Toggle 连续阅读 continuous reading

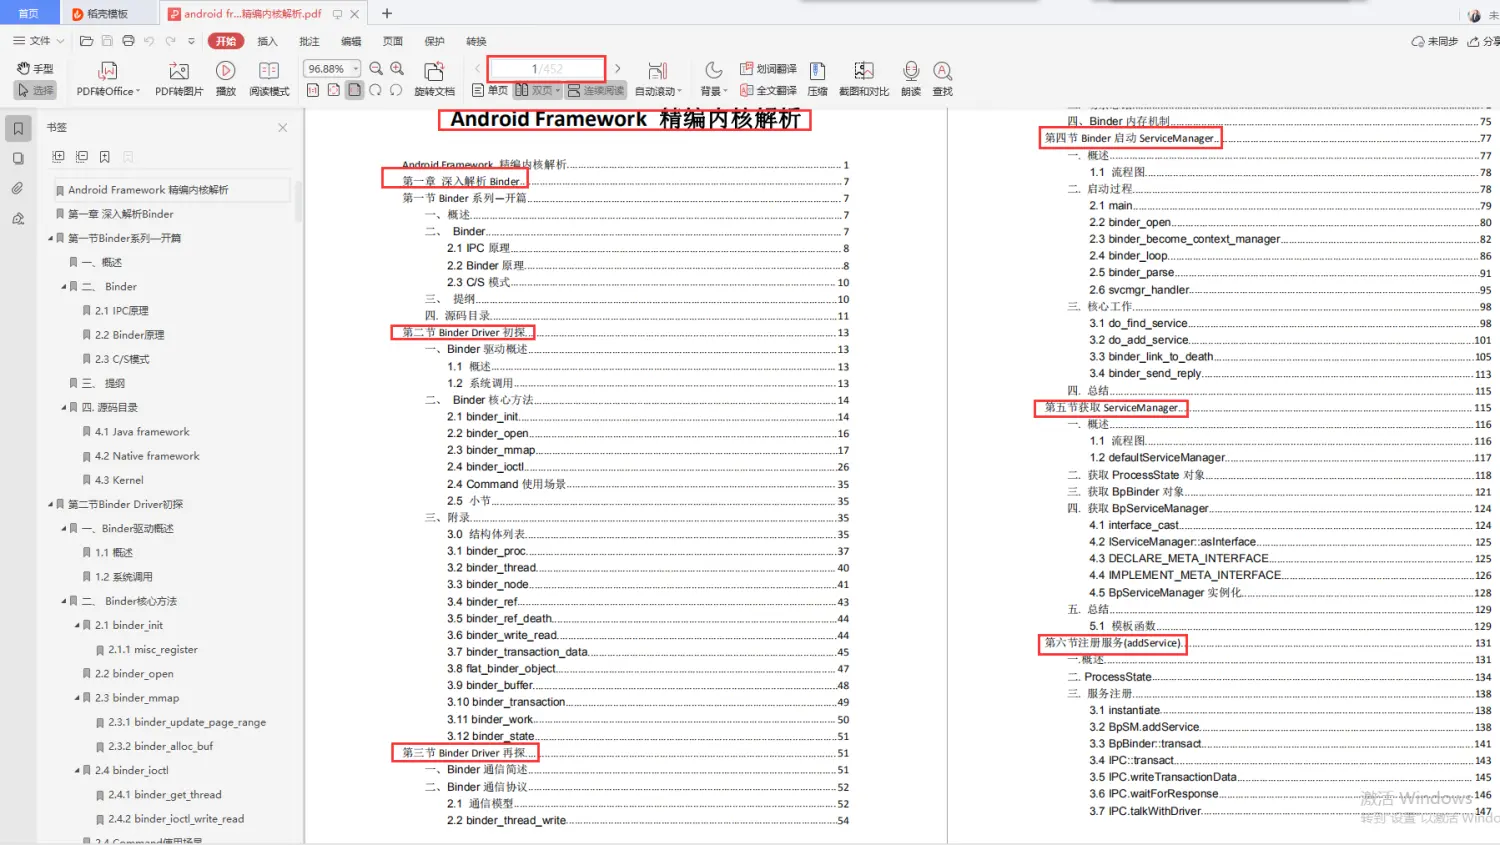point(595,90)
